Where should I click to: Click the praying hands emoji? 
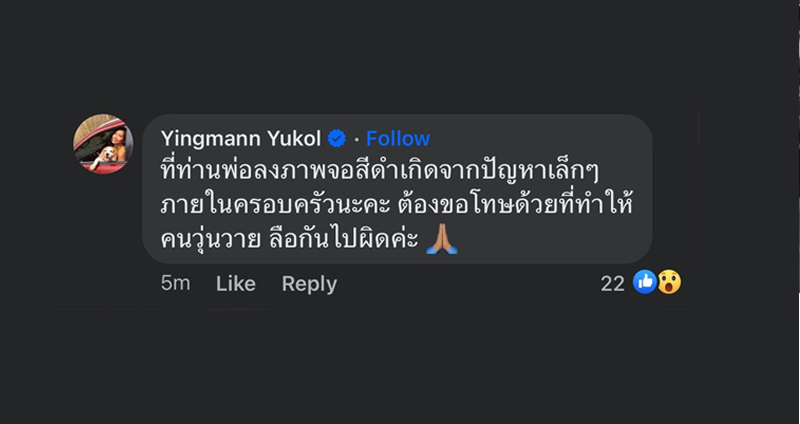440,237
